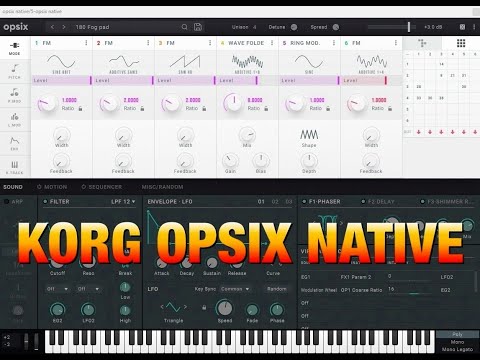This screenshot has width=480, height=360.
Task: Select the MODE page icon in sidebar
Action: click(14, 48)
